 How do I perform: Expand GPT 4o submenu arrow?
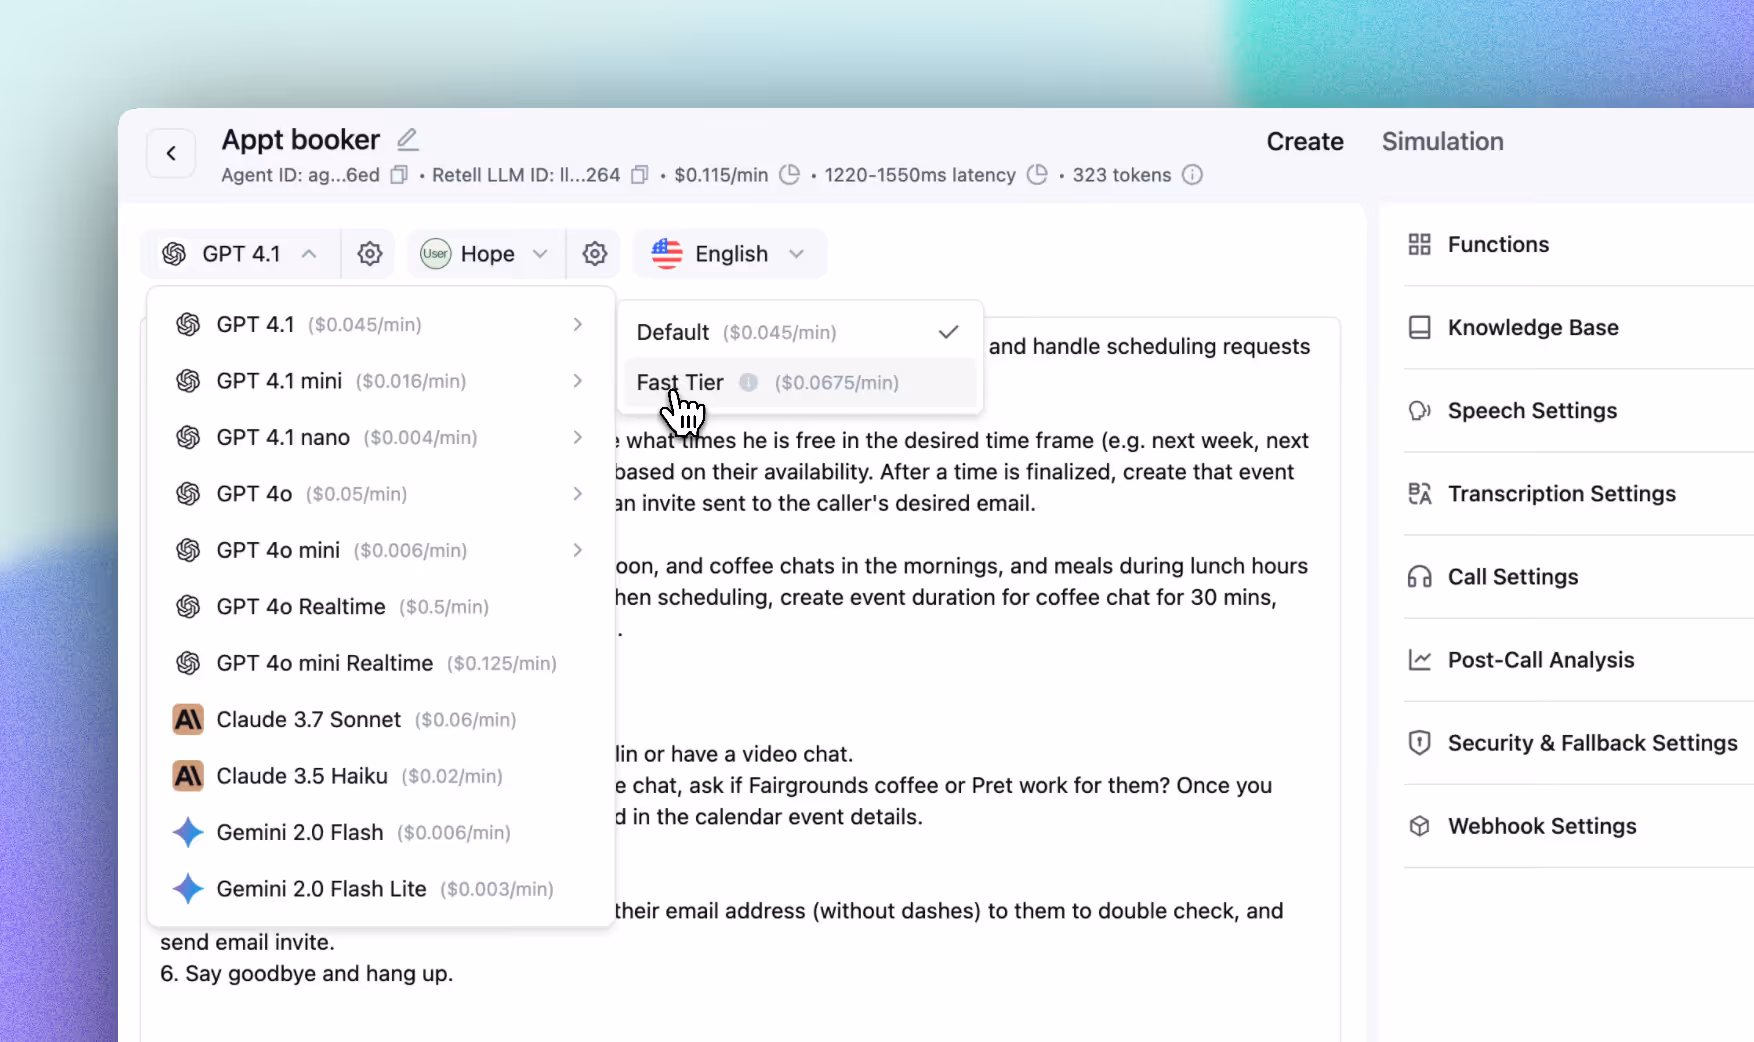point(578,494)
